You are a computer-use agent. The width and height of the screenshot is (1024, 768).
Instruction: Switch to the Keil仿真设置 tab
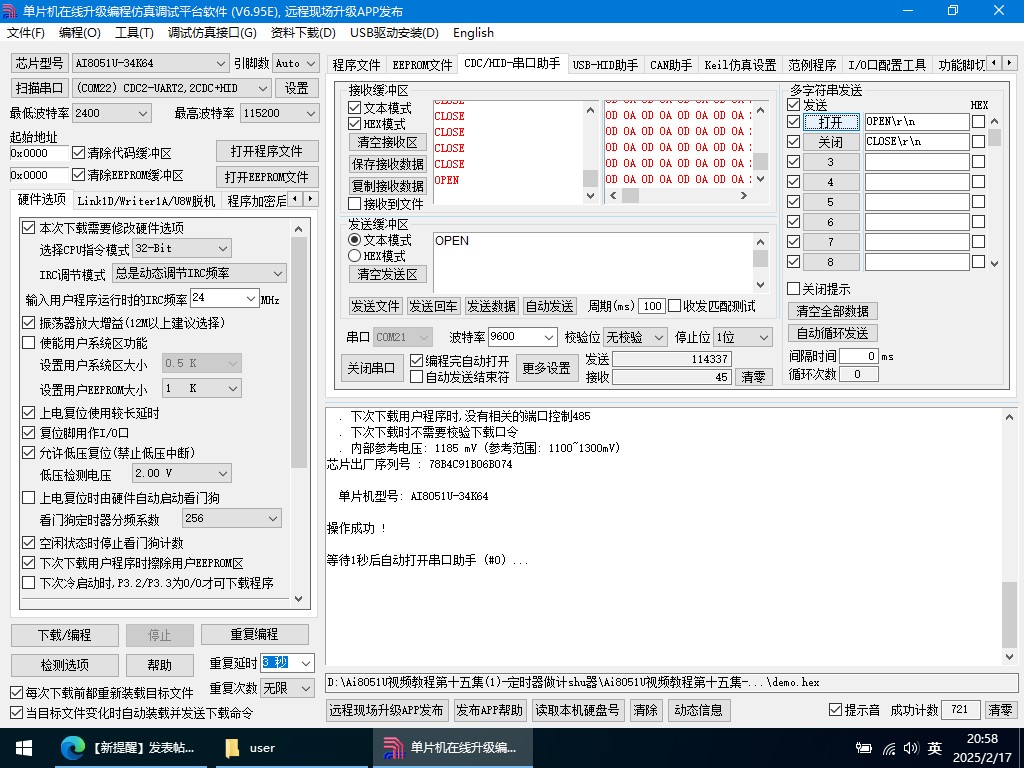click(x=740, y=65)
